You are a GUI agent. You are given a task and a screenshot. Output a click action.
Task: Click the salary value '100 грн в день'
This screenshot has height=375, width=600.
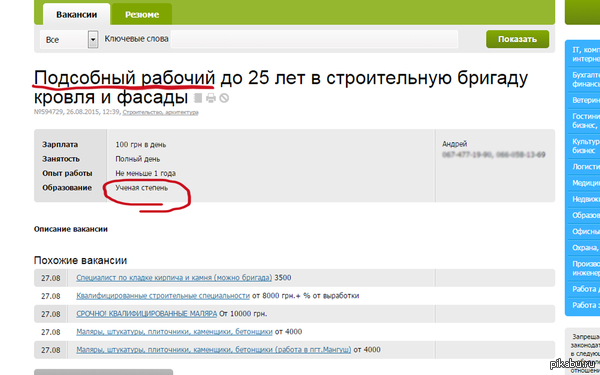141,145
